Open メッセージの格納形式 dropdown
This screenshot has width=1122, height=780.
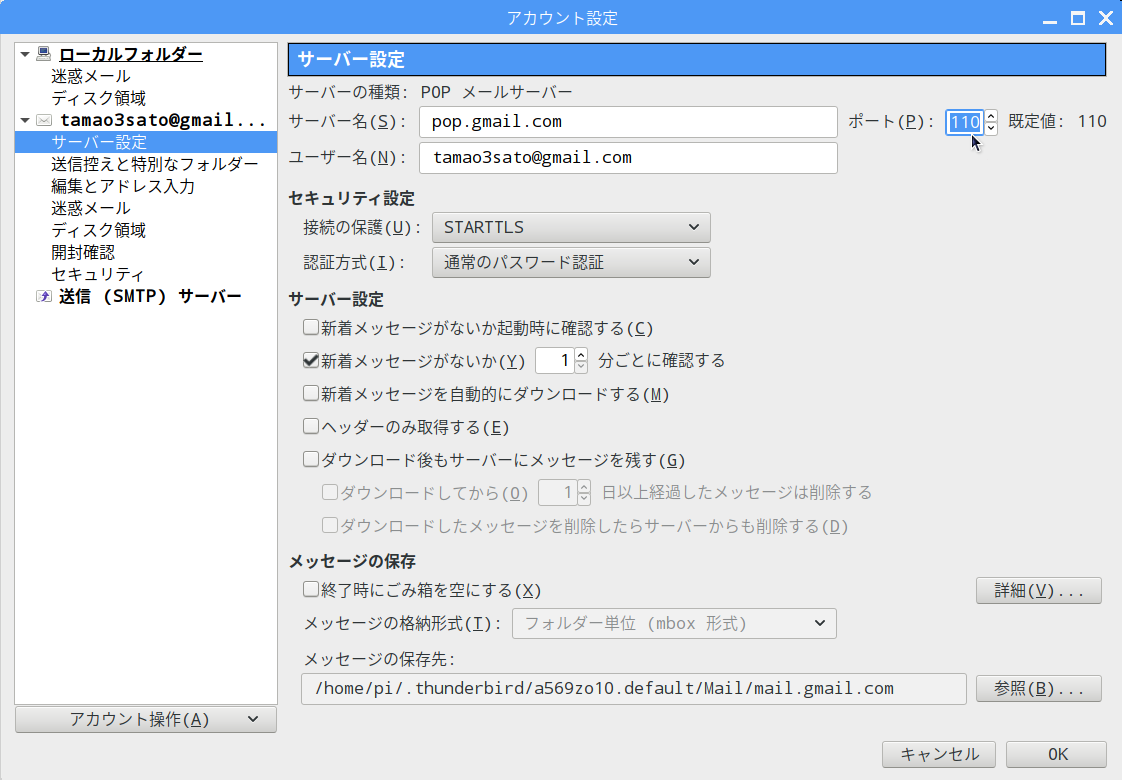click(674, 624)
